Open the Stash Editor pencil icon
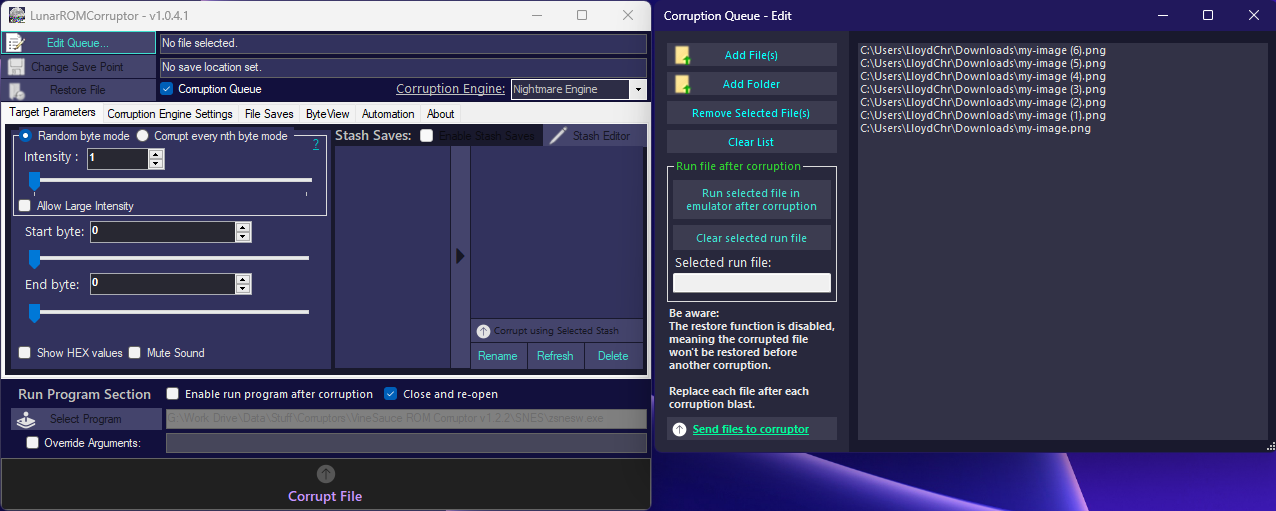Screen dimensions: 1276x511 click(x=558, y=135)
